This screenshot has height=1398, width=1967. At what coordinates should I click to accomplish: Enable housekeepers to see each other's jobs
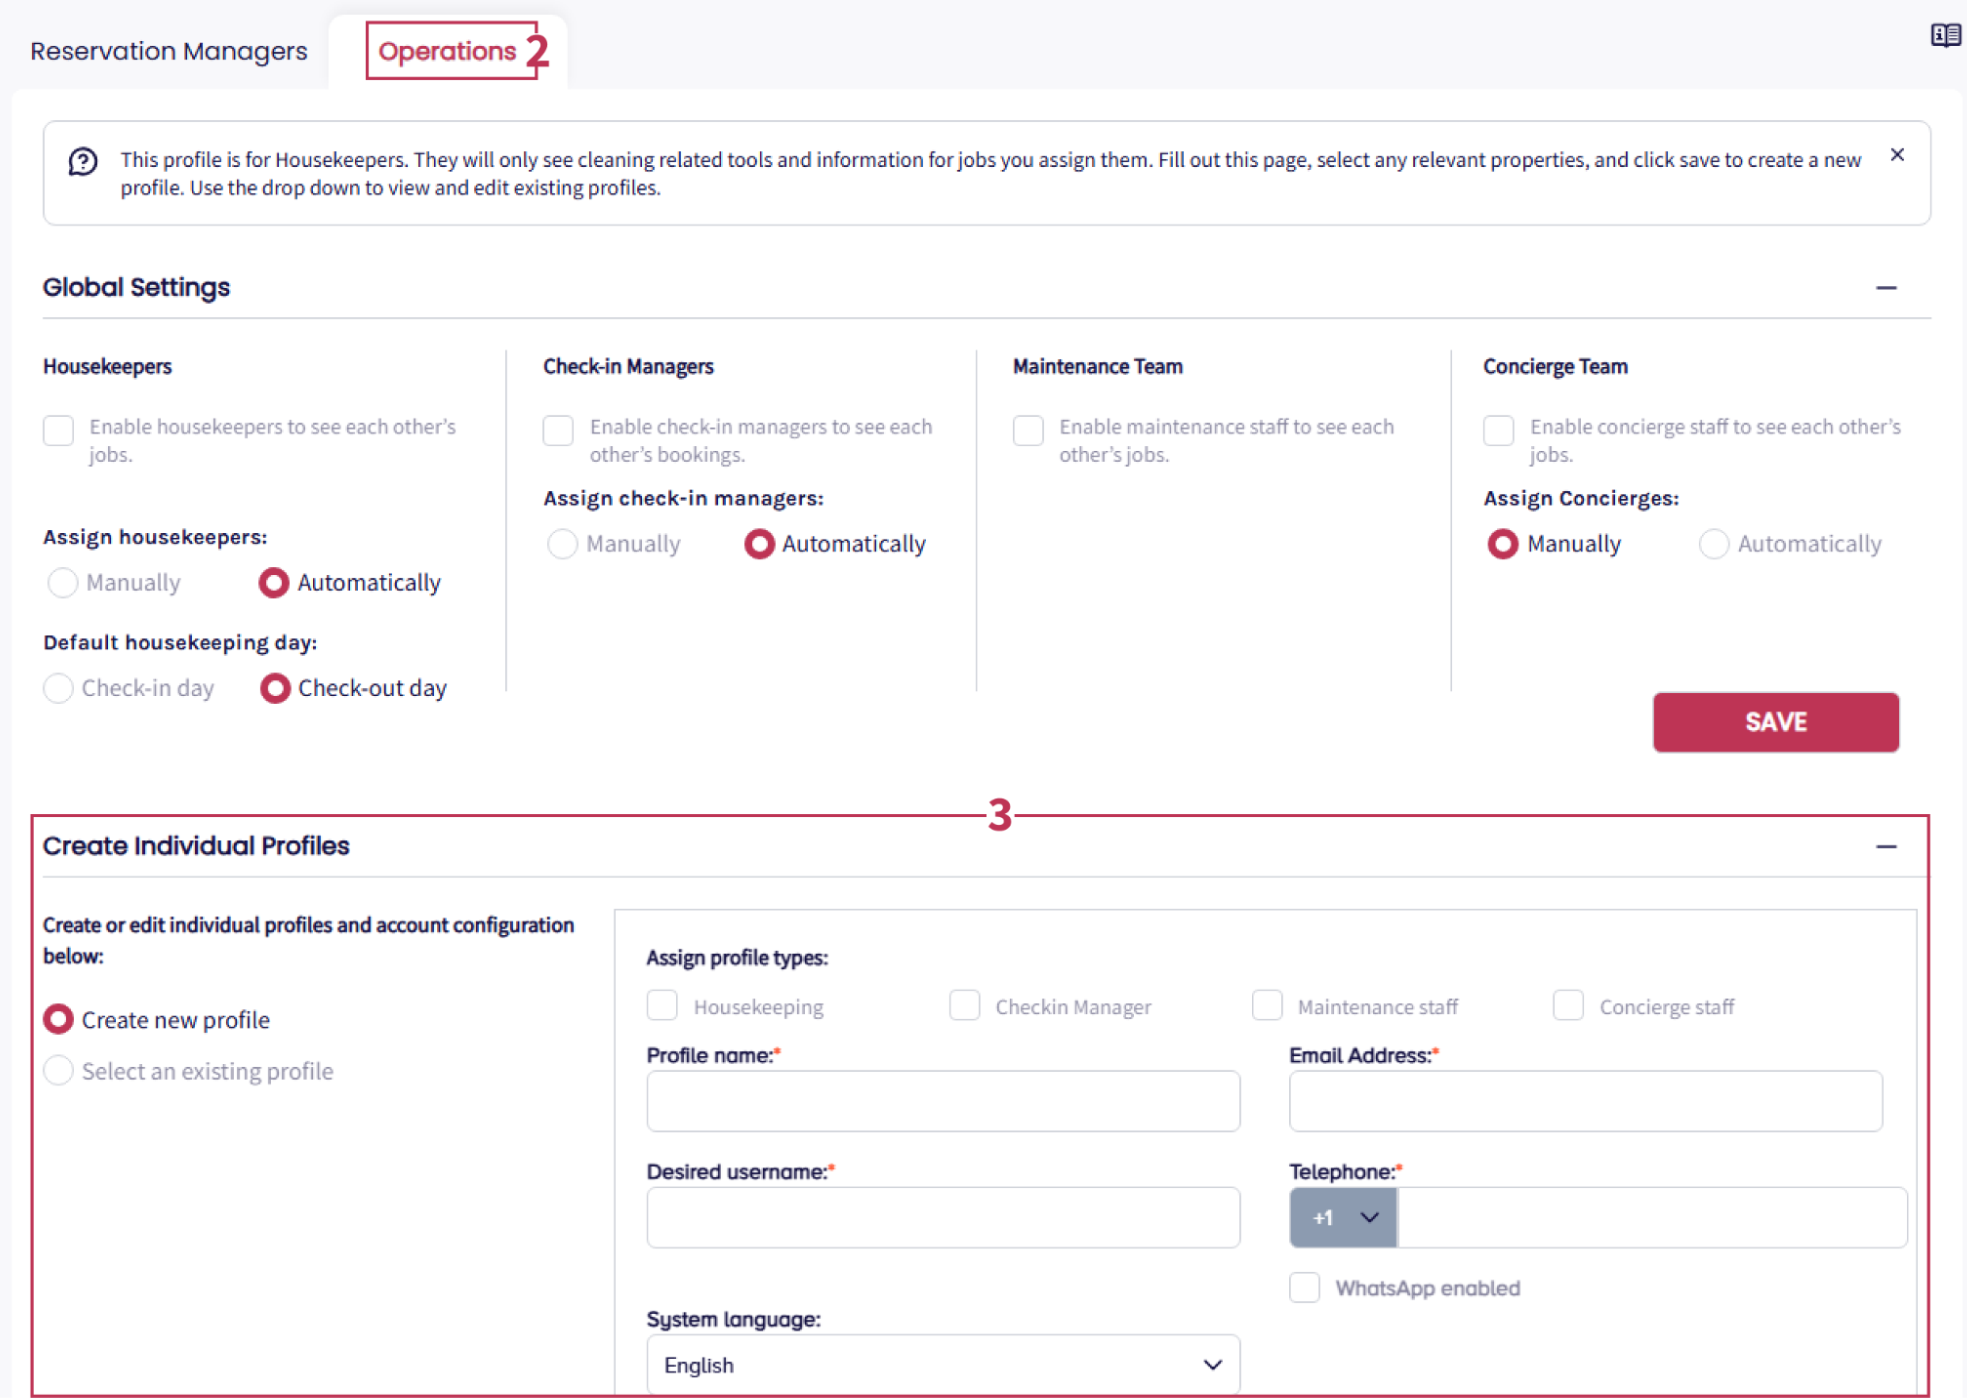(59, 431)
